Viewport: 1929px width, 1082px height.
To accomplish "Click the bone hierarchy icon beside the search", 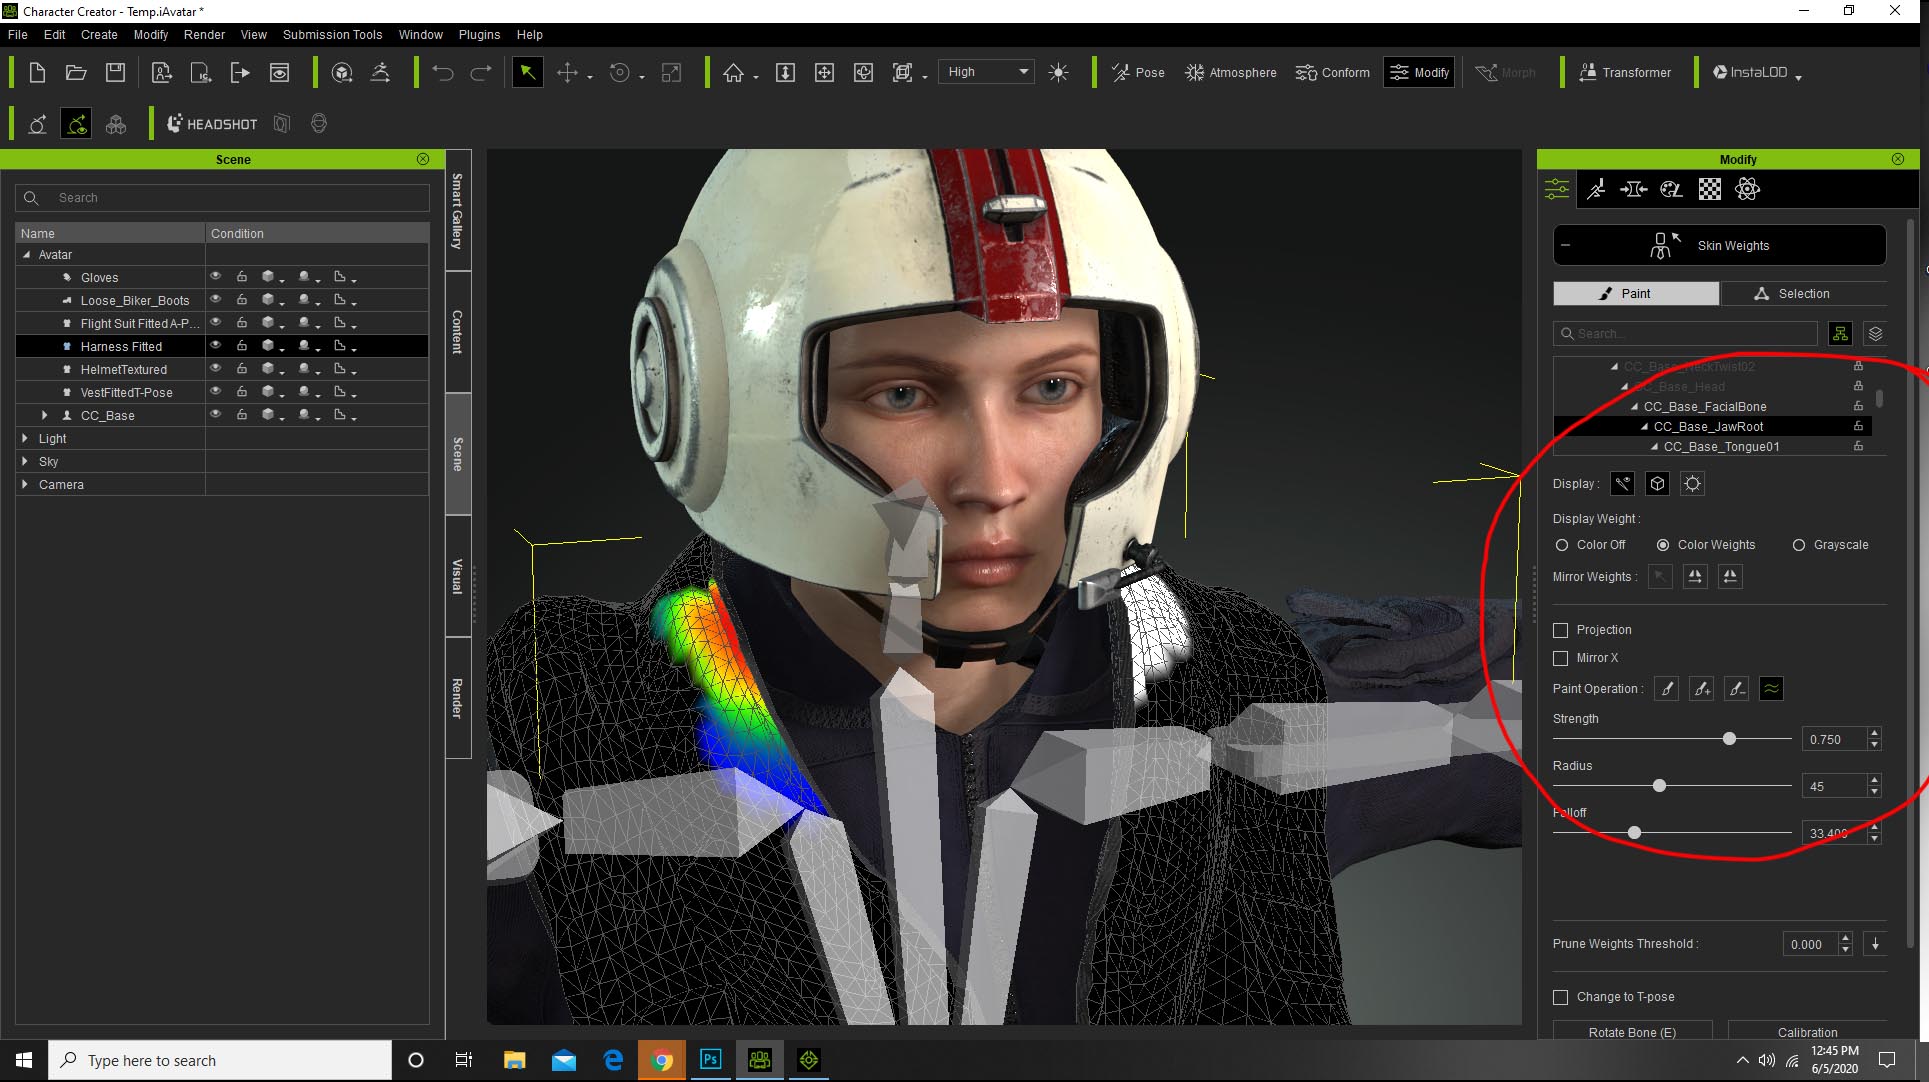I will (1840, 334).
